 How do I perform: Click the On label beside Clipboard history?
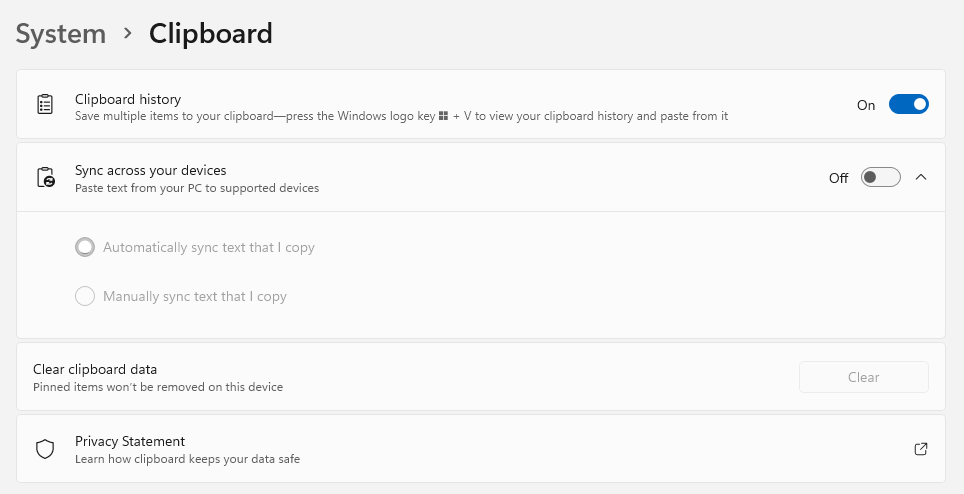tap(866, 105)
